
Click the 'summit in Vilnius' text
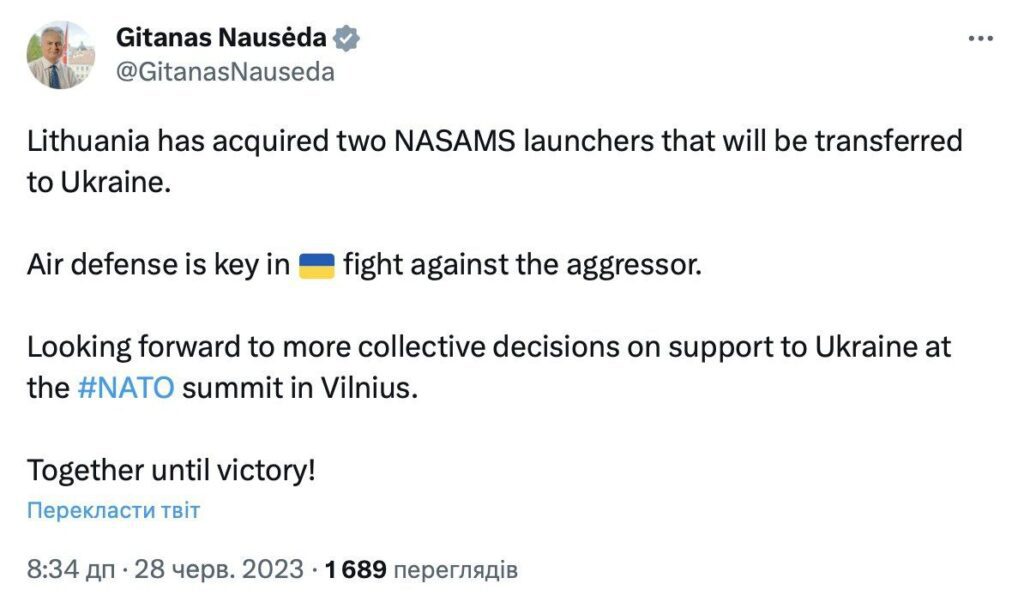(x=300, y=388)
